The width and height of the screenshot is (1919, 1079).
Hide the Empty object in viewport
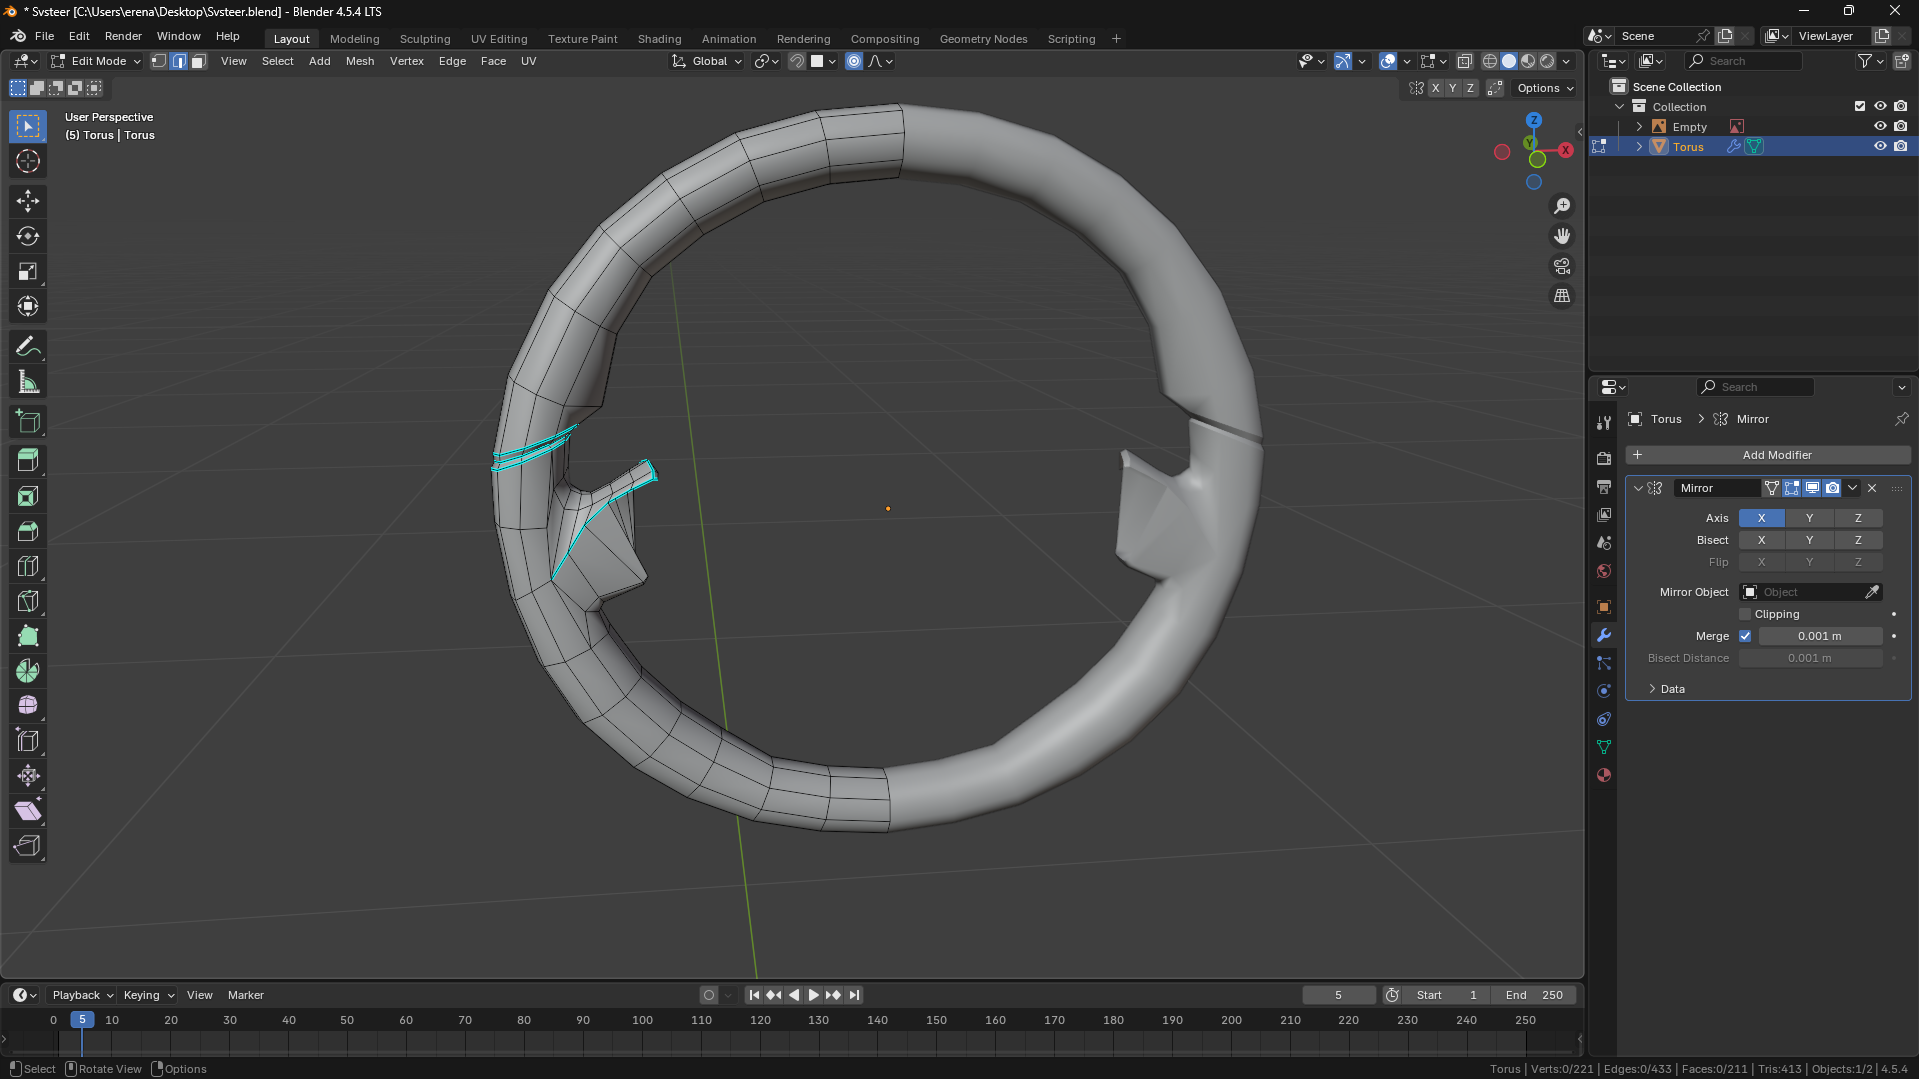click(1880, 126)
